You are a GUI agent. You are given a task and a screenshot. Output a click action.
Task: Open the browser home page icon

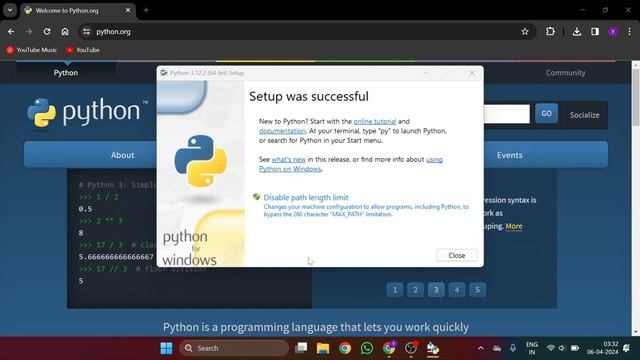point(65,31)
